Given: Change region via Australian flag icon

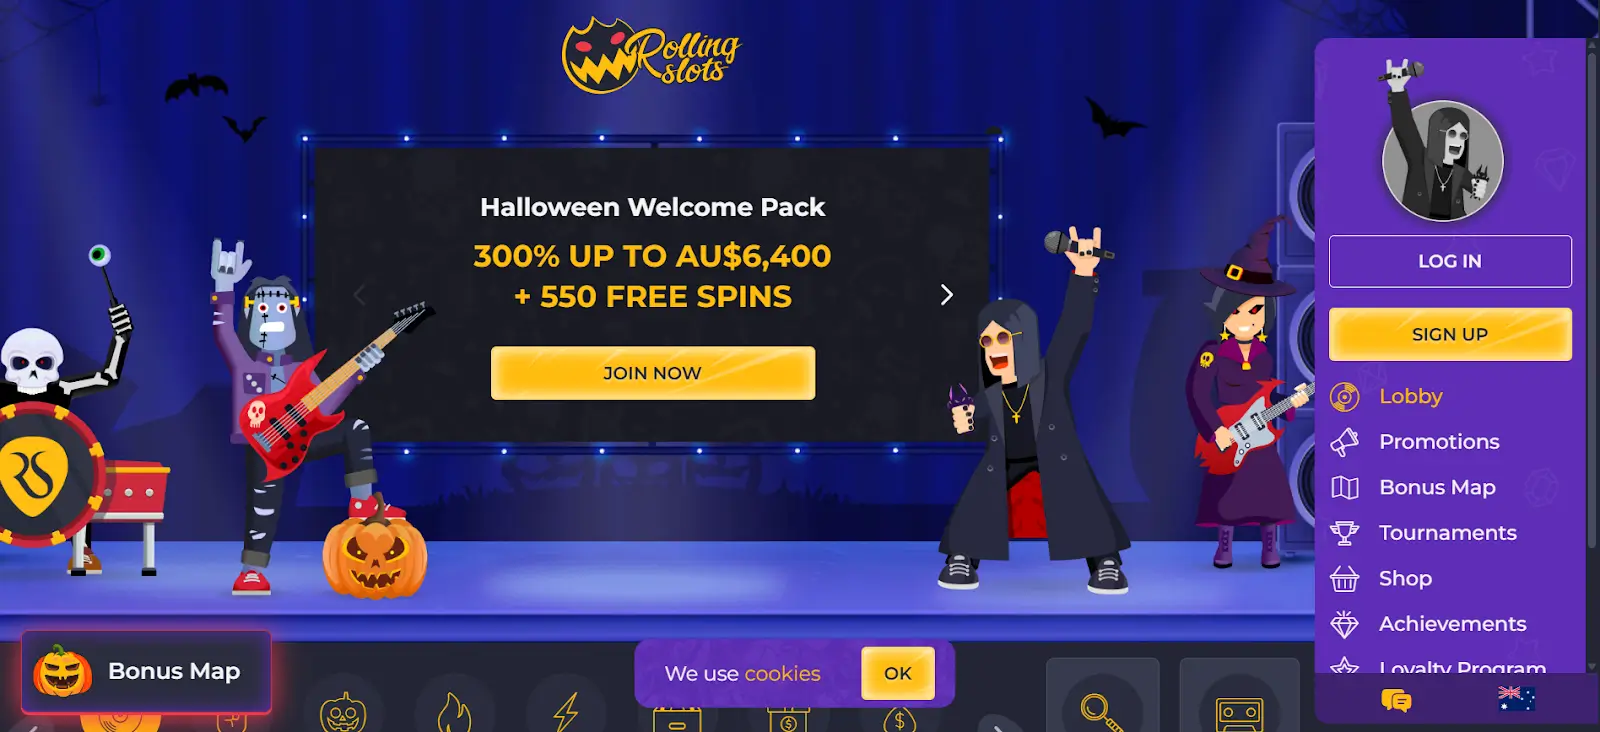Looking at the screenshot, I should (x=1517, y=698).
